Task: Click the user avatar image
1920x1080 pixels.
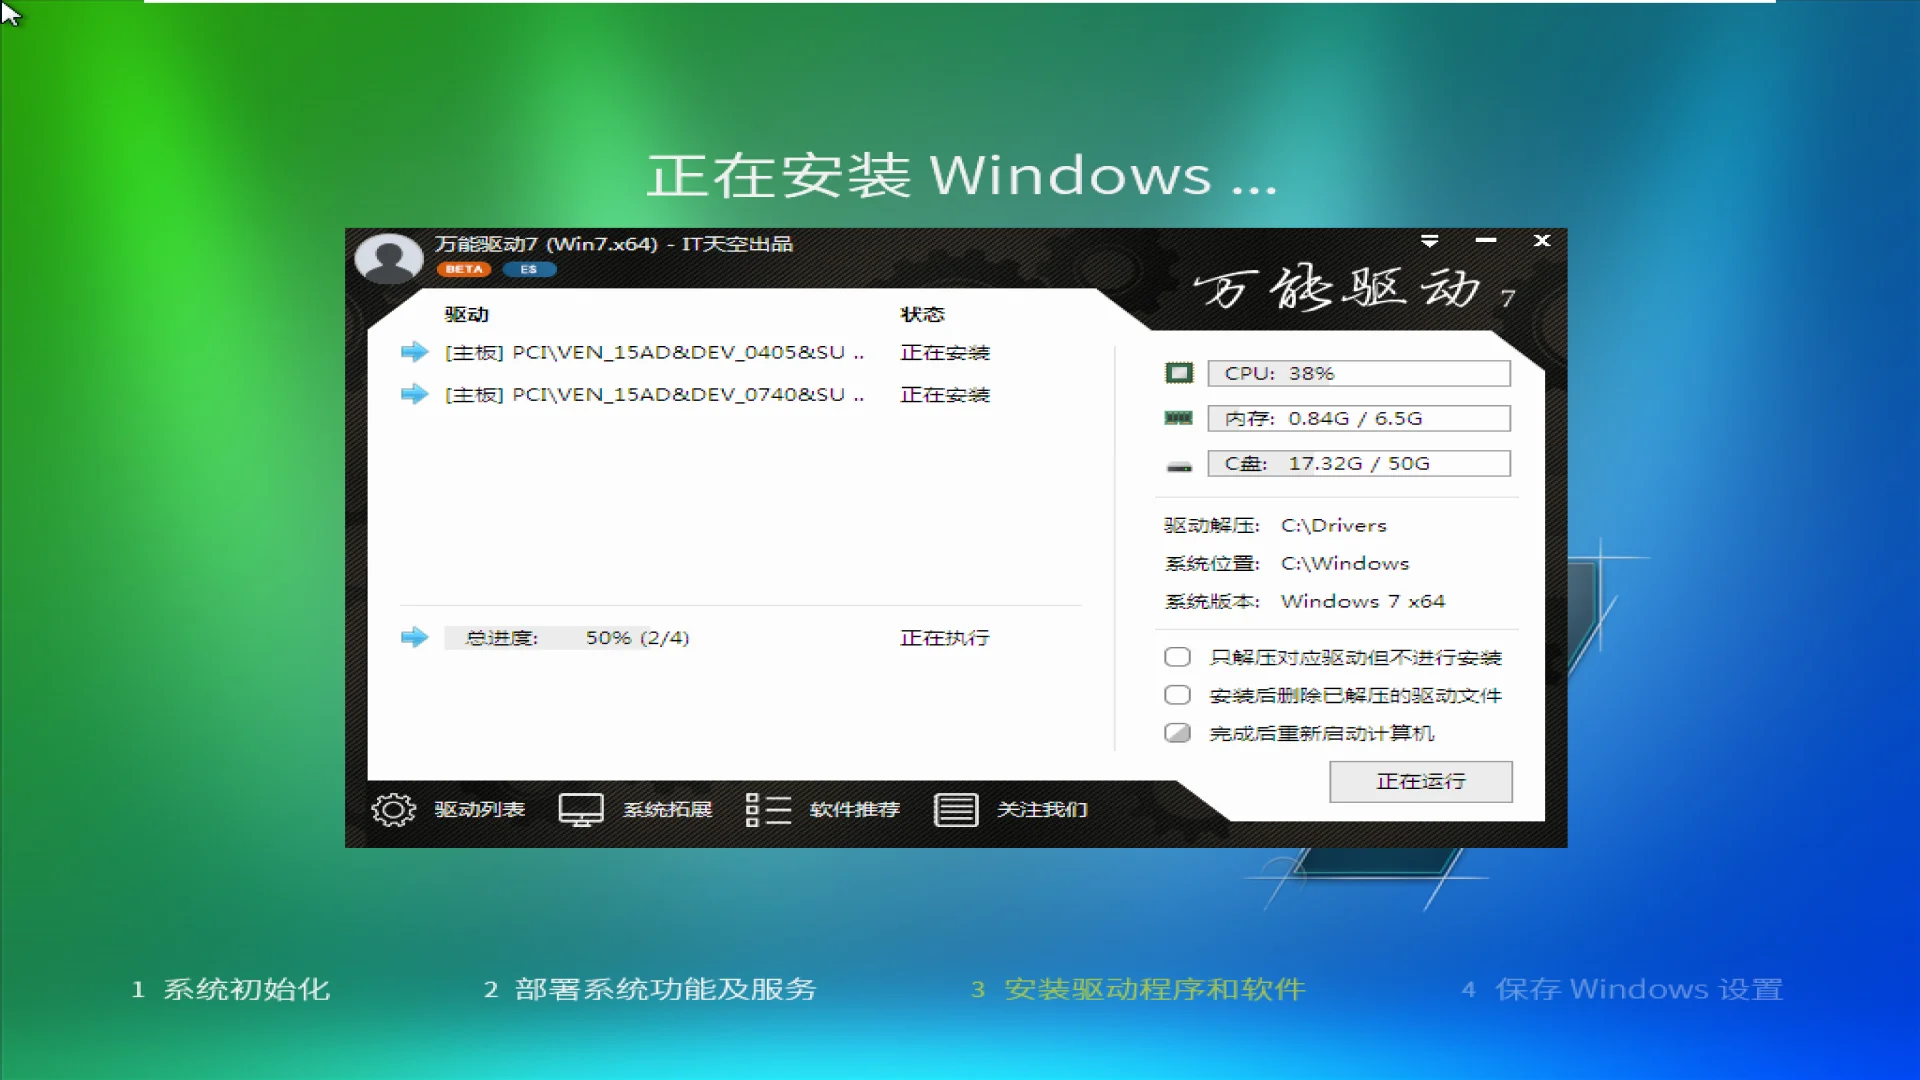Action: 388,257
